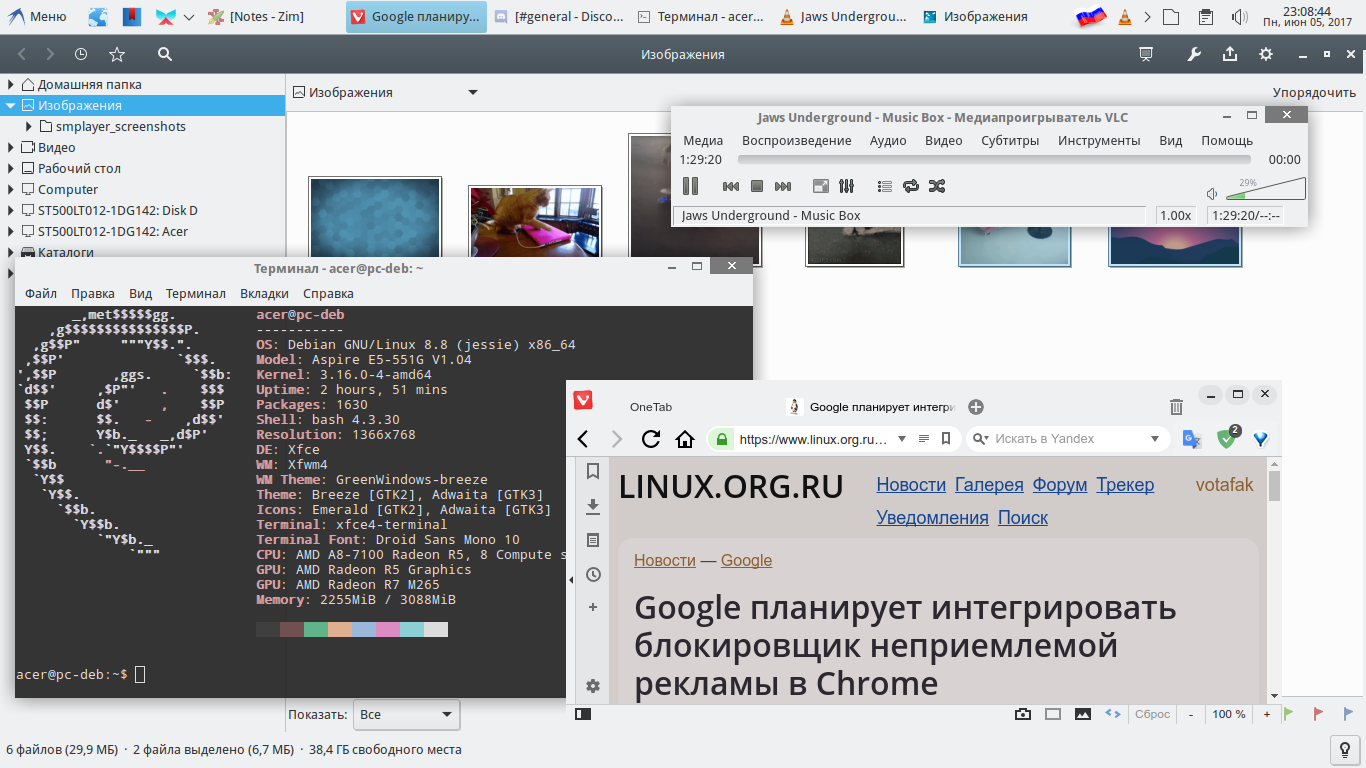Open Vivaldi closed tabs trash
The height and width of the screenshot is (768, 1366).
point(1176,407)
